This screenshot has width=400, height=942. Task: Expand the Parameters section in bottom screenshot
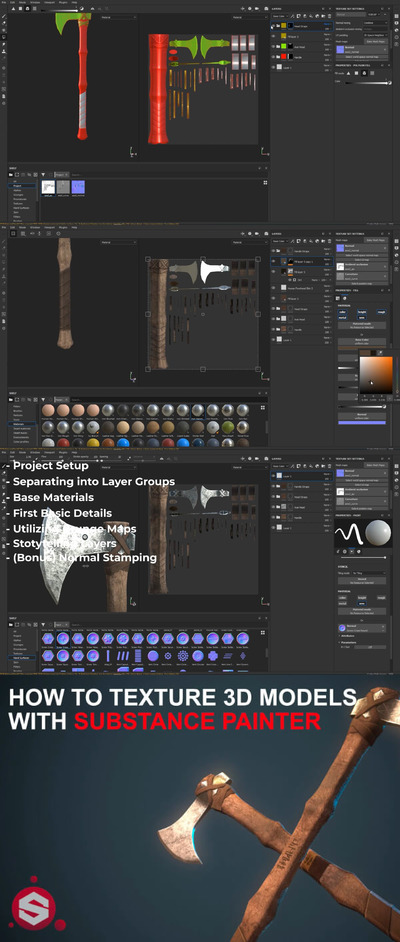(x=349, y=642)
